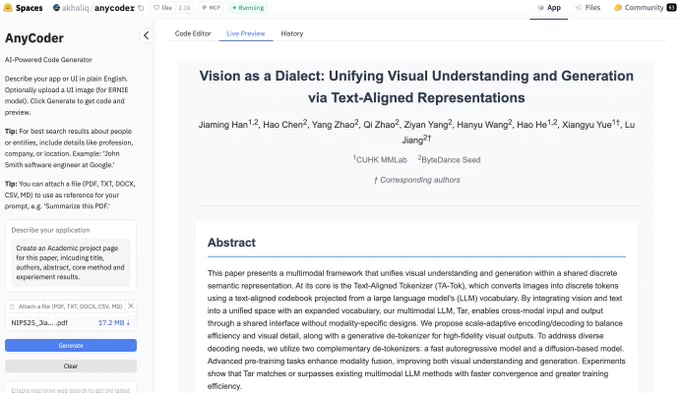Click the Running status badge
680x393 pixels.
coord(248,8)
